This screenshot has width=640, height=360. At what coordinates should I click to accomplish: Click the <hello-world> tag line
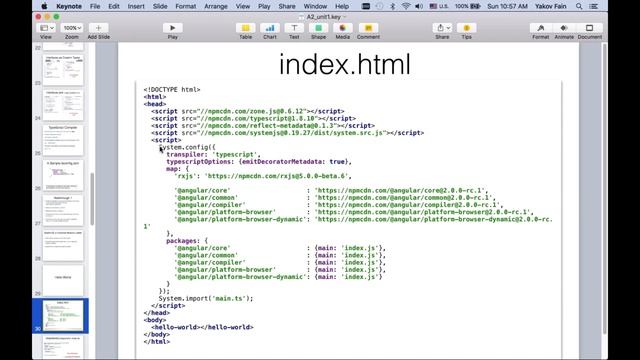pos(202,327)
